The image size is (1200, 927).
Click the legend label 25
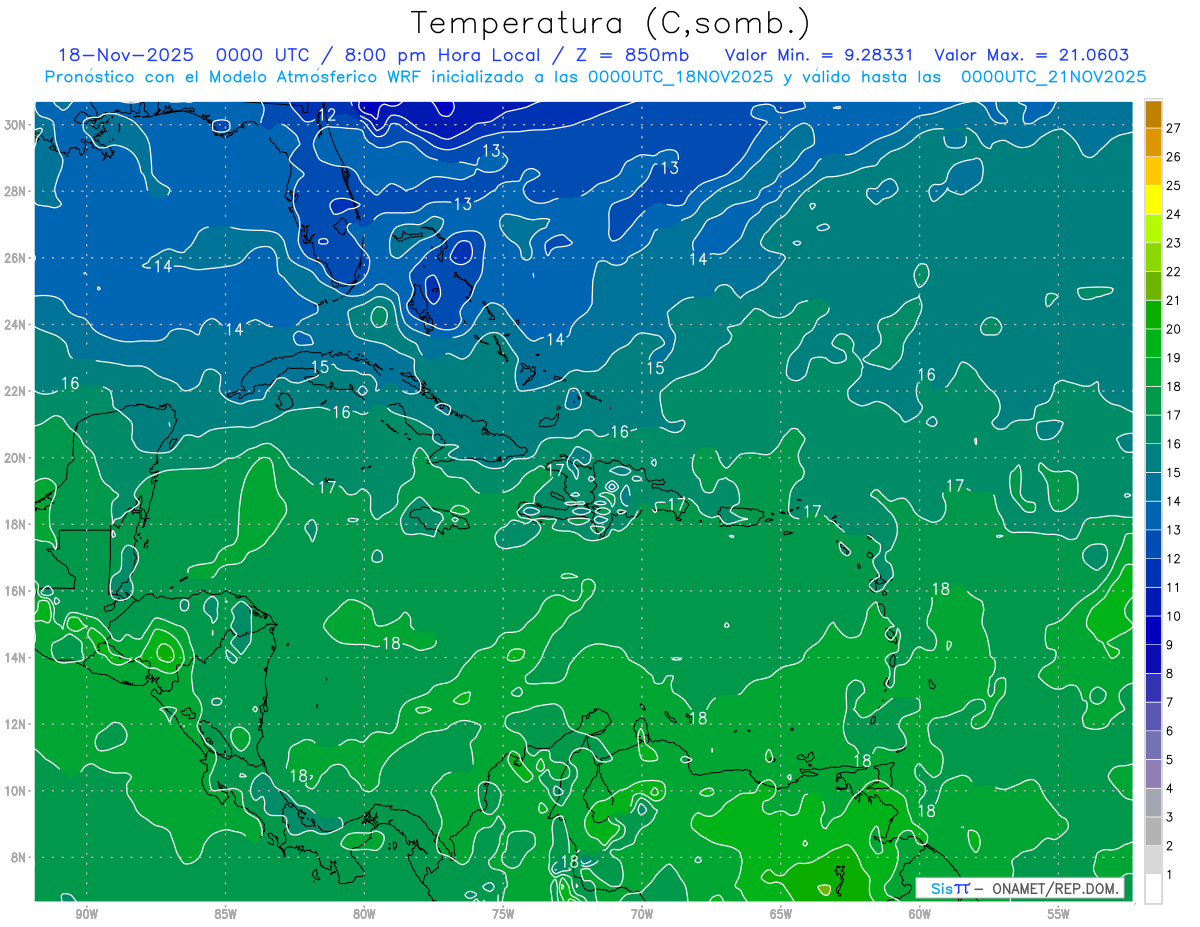pos(1173,185)
